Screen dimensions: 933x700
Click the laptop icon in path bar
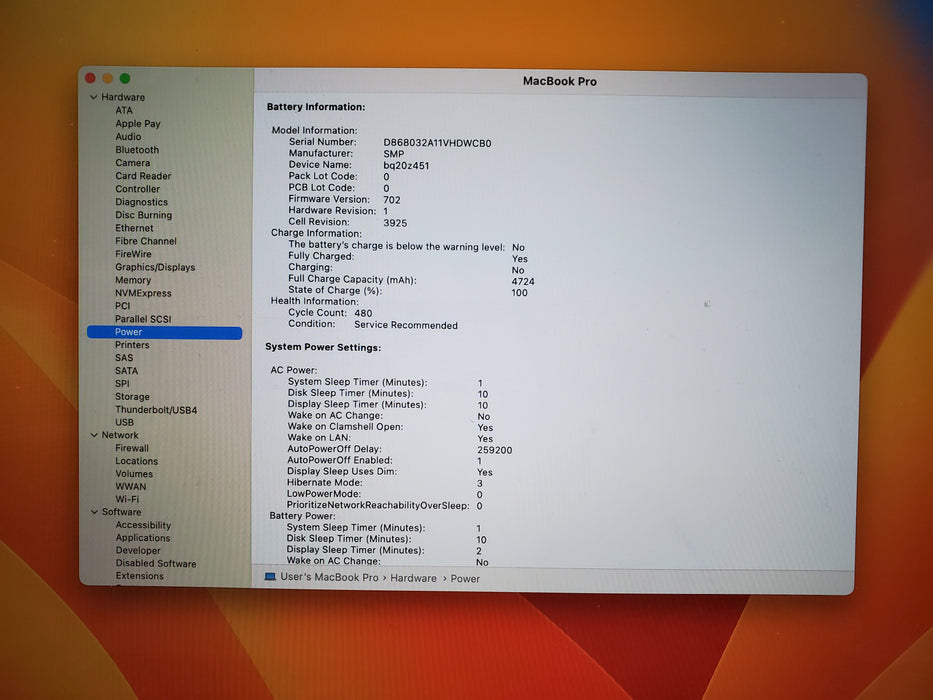[270, 577]
